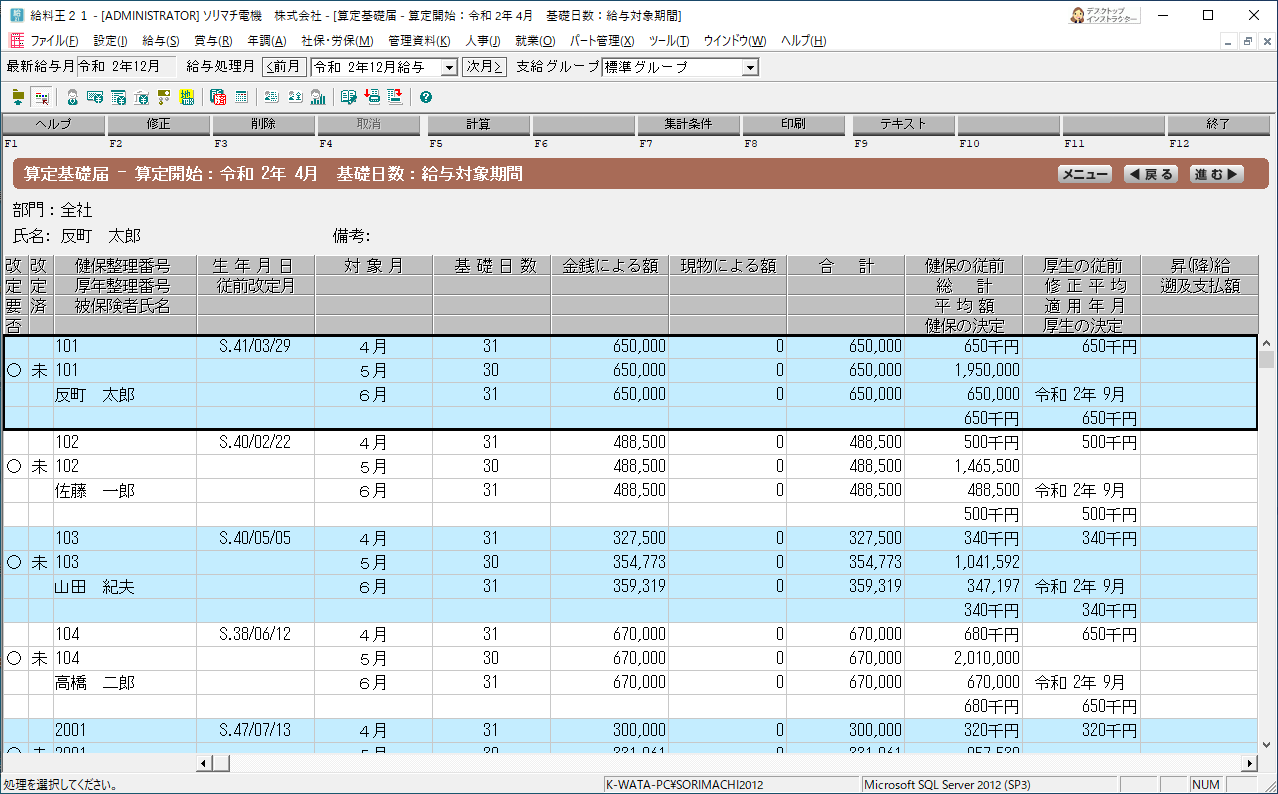
Task: Open the ファイル(F) menu
Action: [54, 41]
